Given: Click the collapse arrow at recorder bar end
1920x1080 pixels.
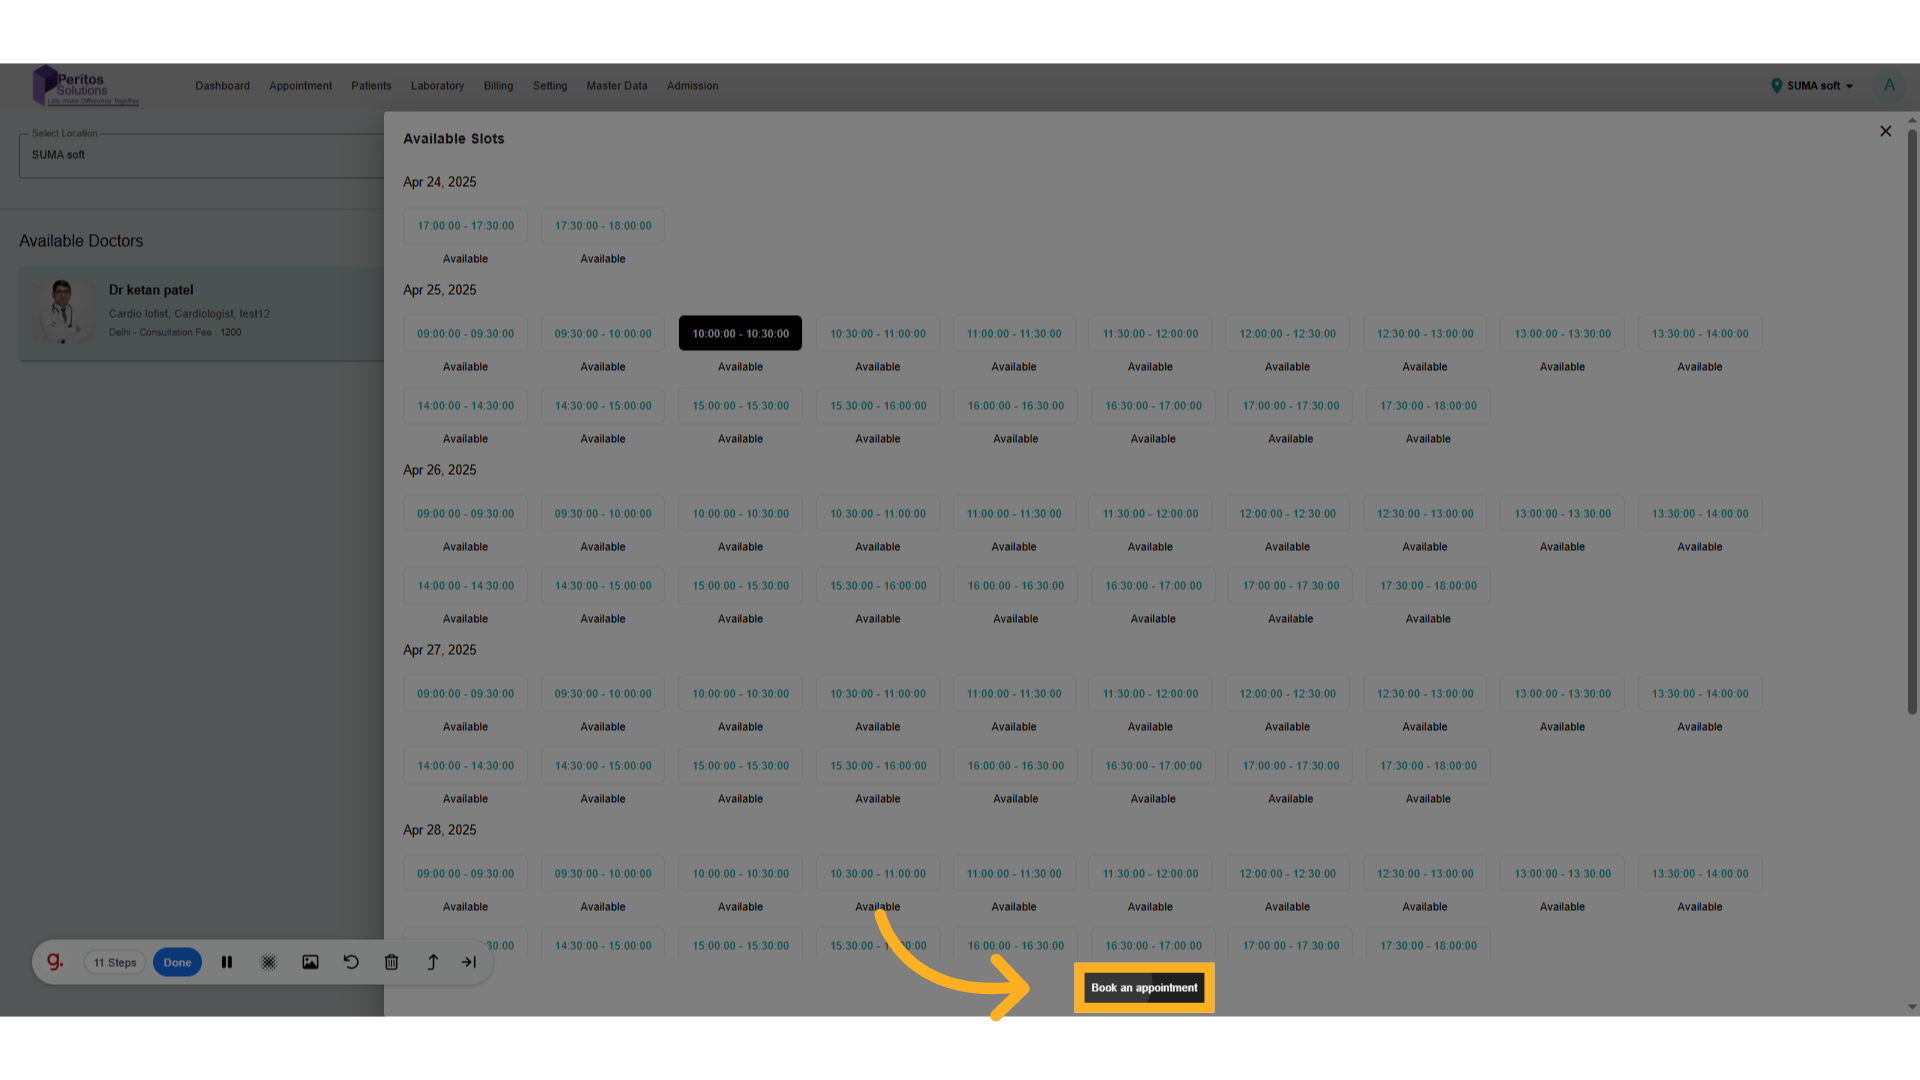Looking at the screenshot, I should (x=469, y=962).
